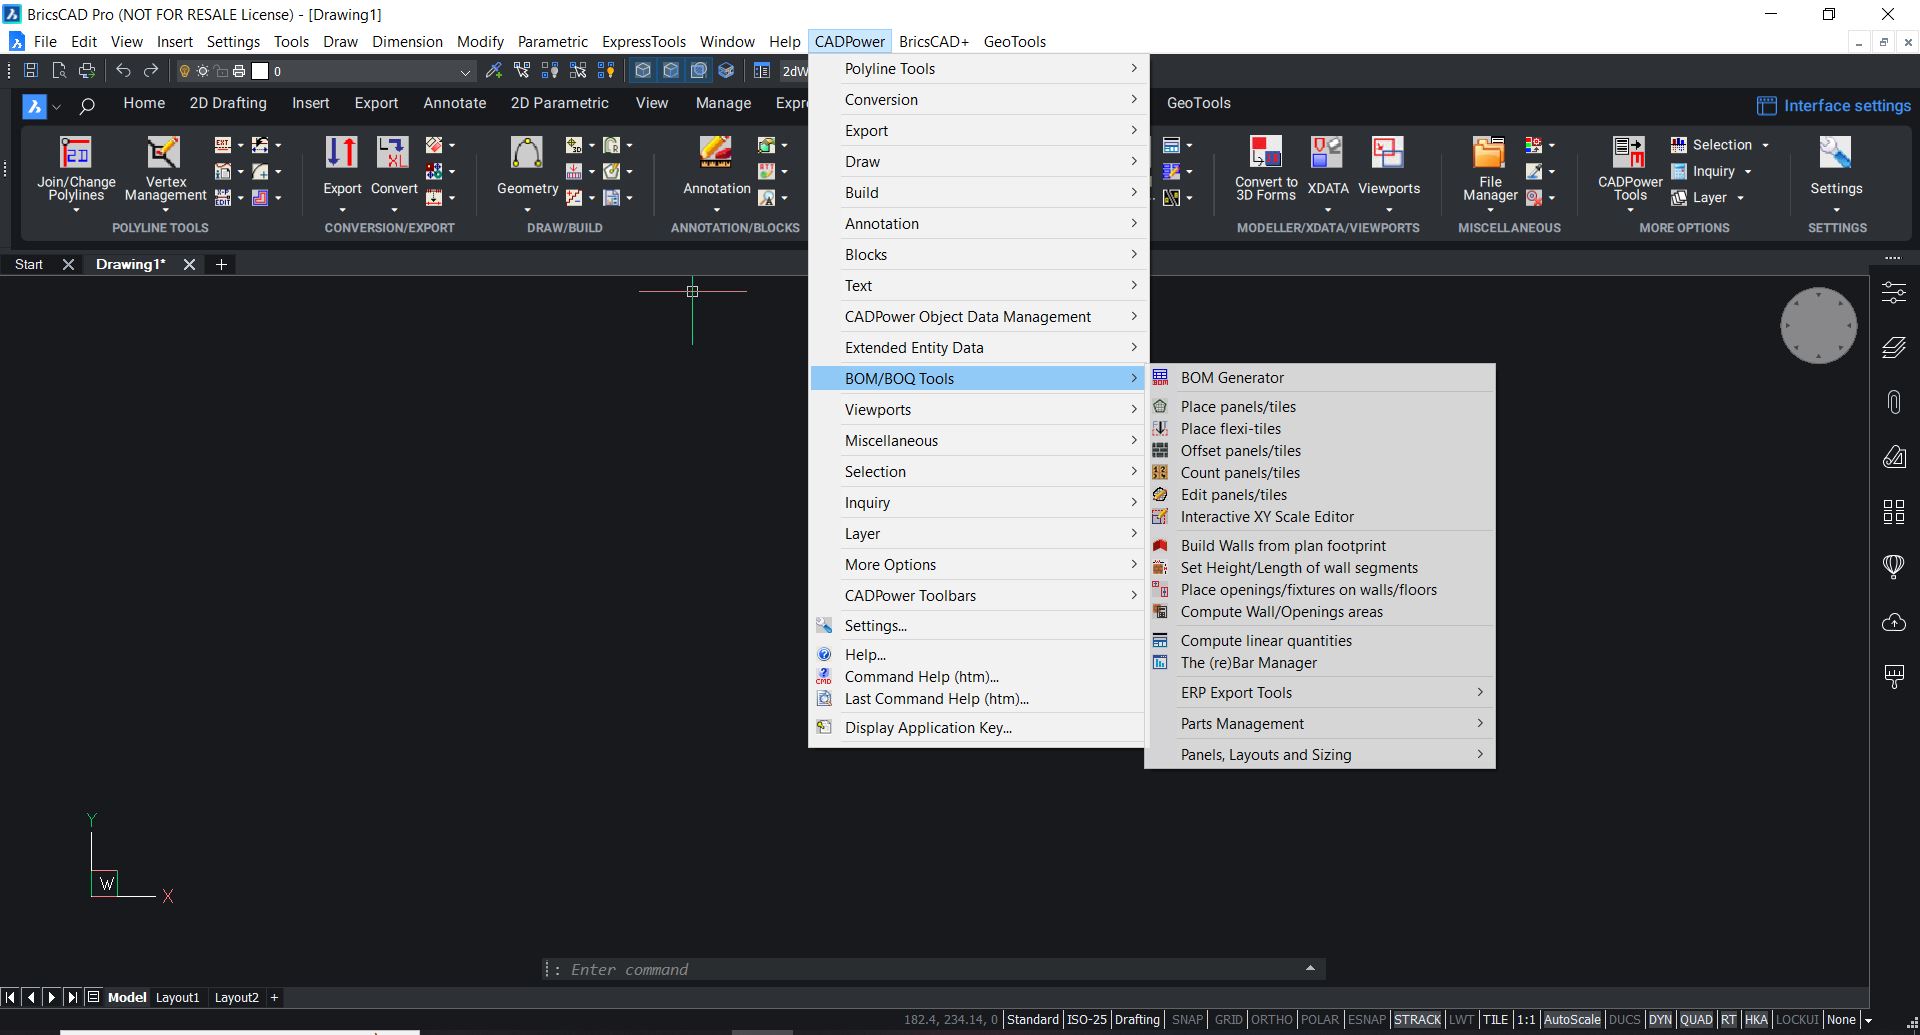This screenshot has width=1920, height=1035.
Task: Select the Drawing1* document tab
Action: pyautogui.click(x=131, y=264)
